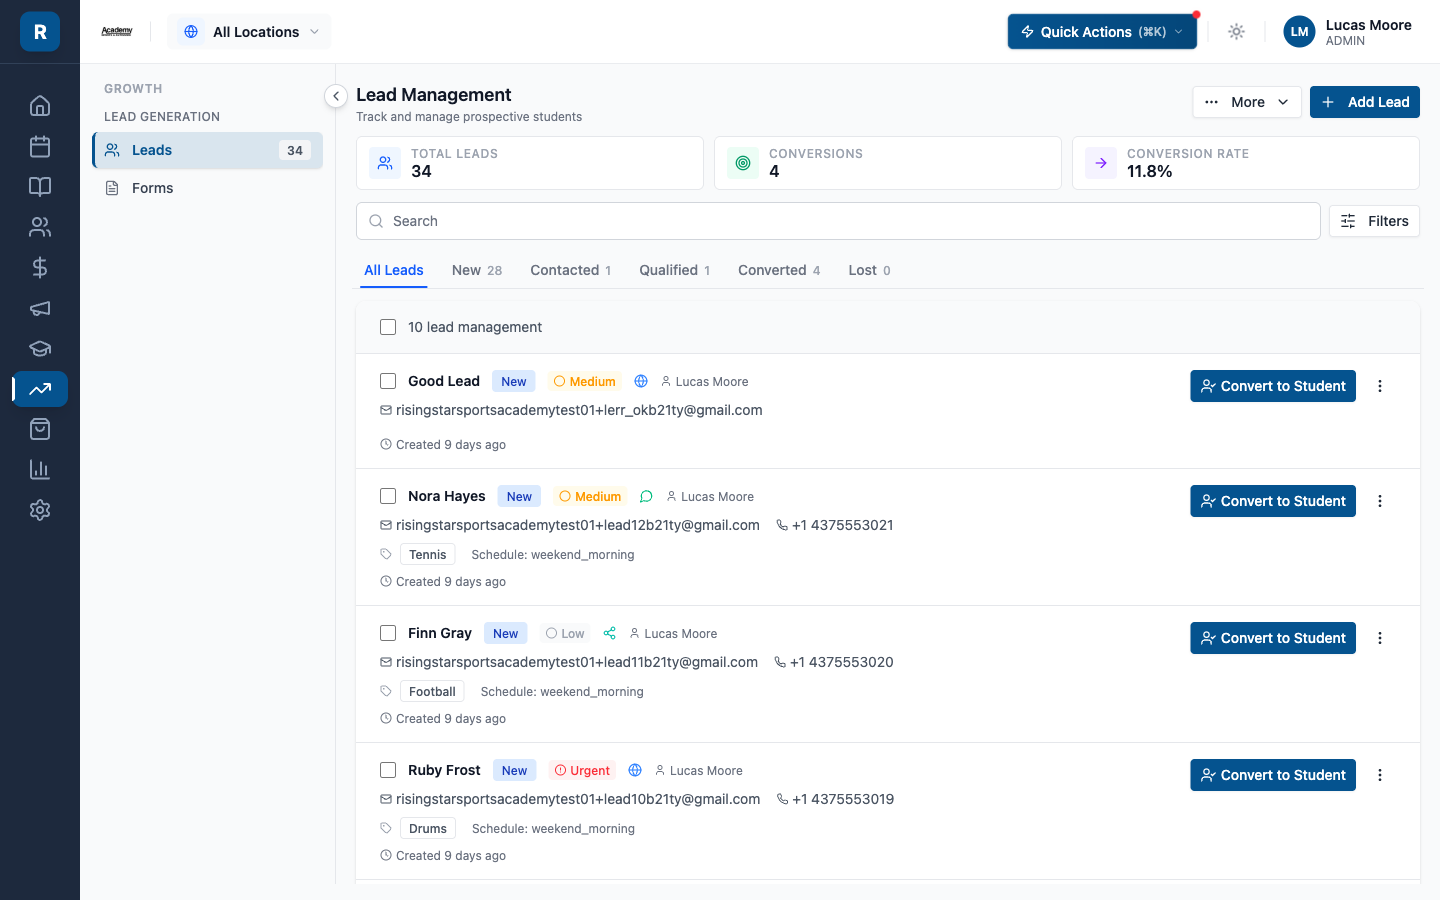1440x900 pixels.
Task: Open the open-book icon in sidebar
Action: [40, 187]
